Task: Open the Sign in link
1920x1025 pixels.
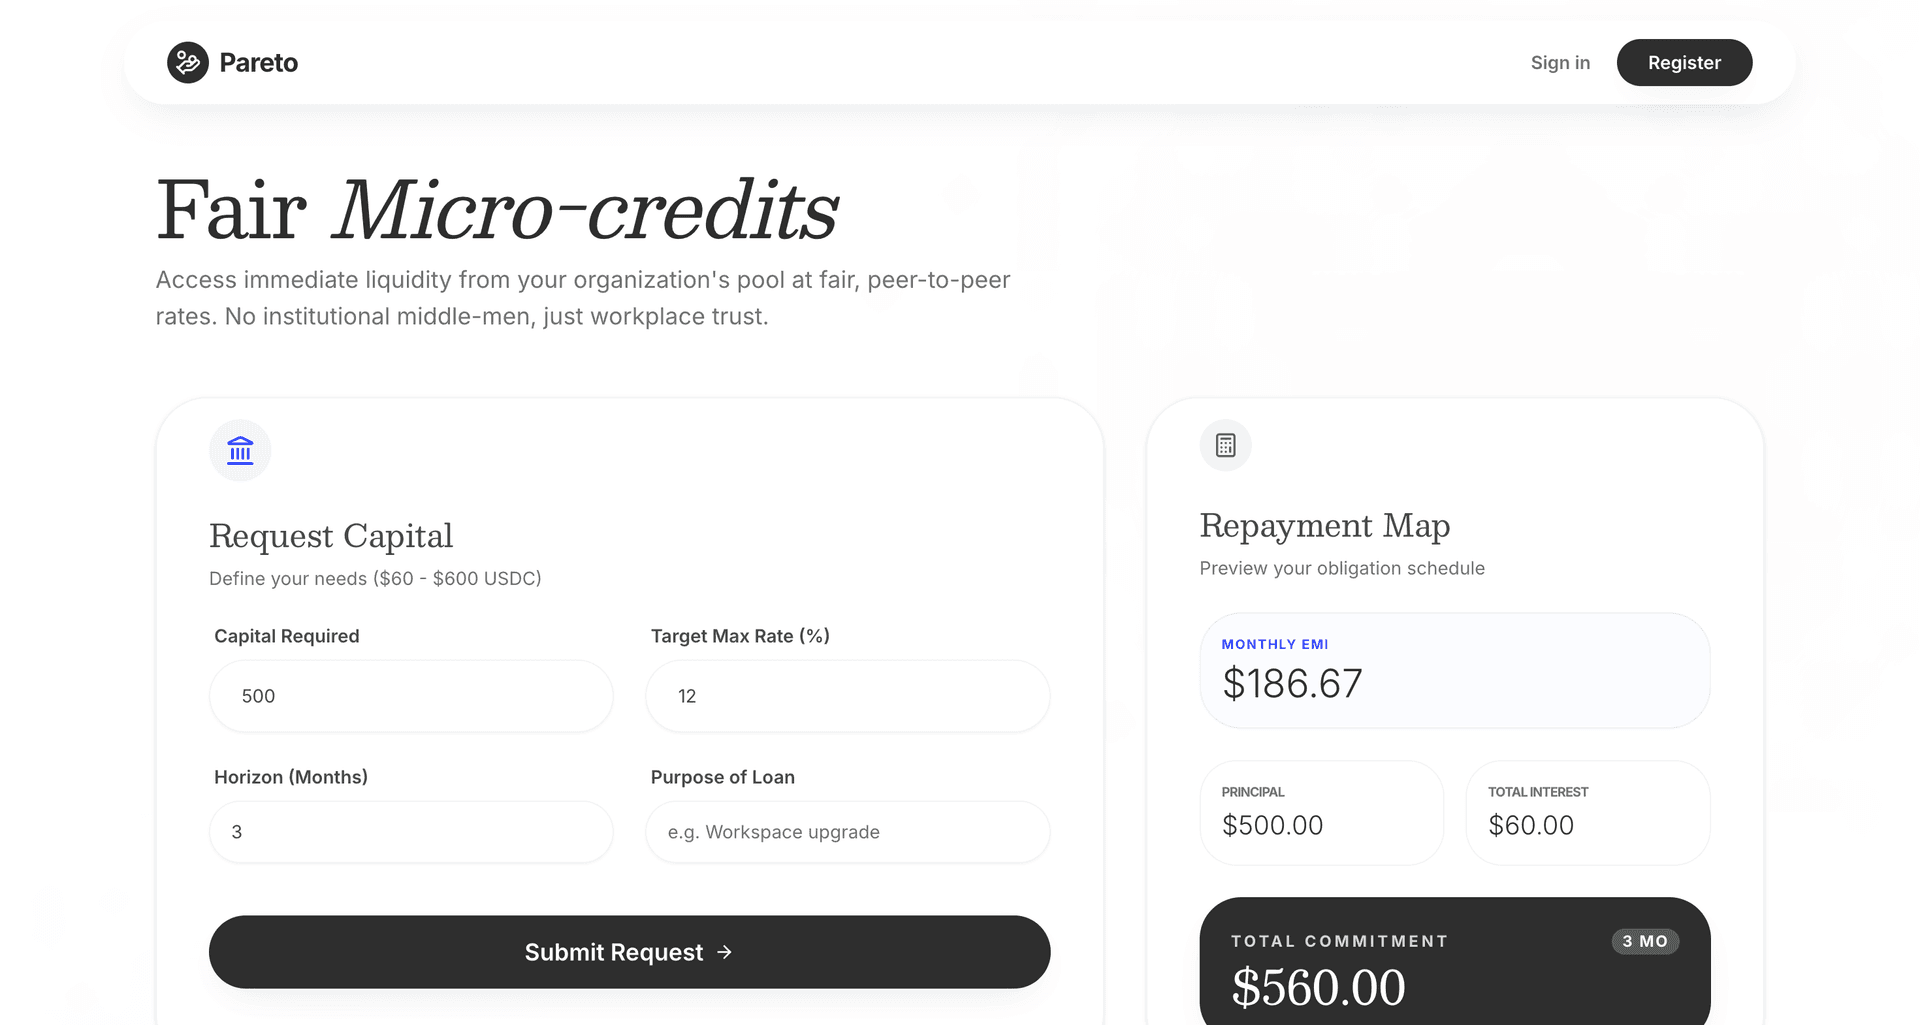Action: coord(1560,62)
